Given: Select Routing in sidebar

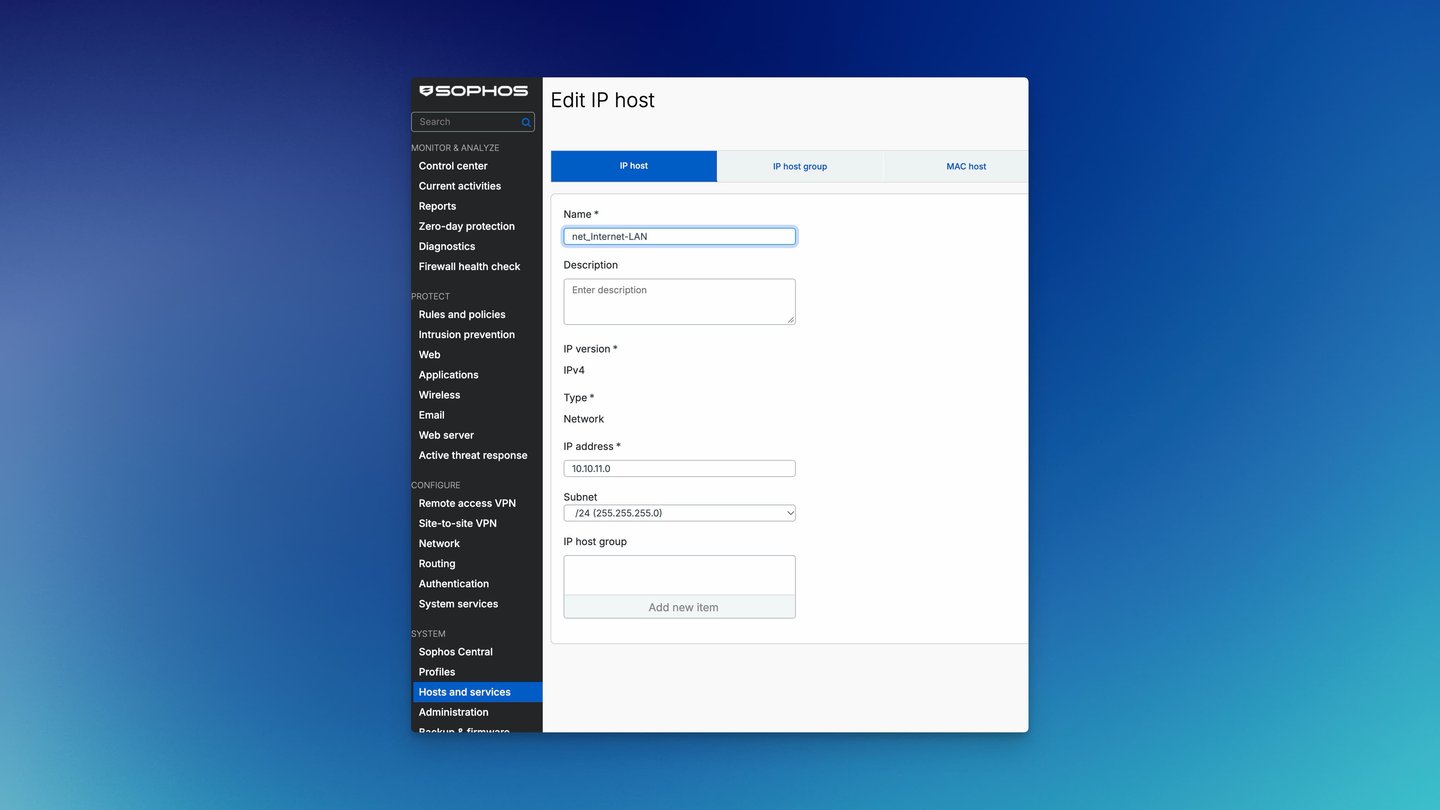Looking at the screenshot, I should pos(436,563).
